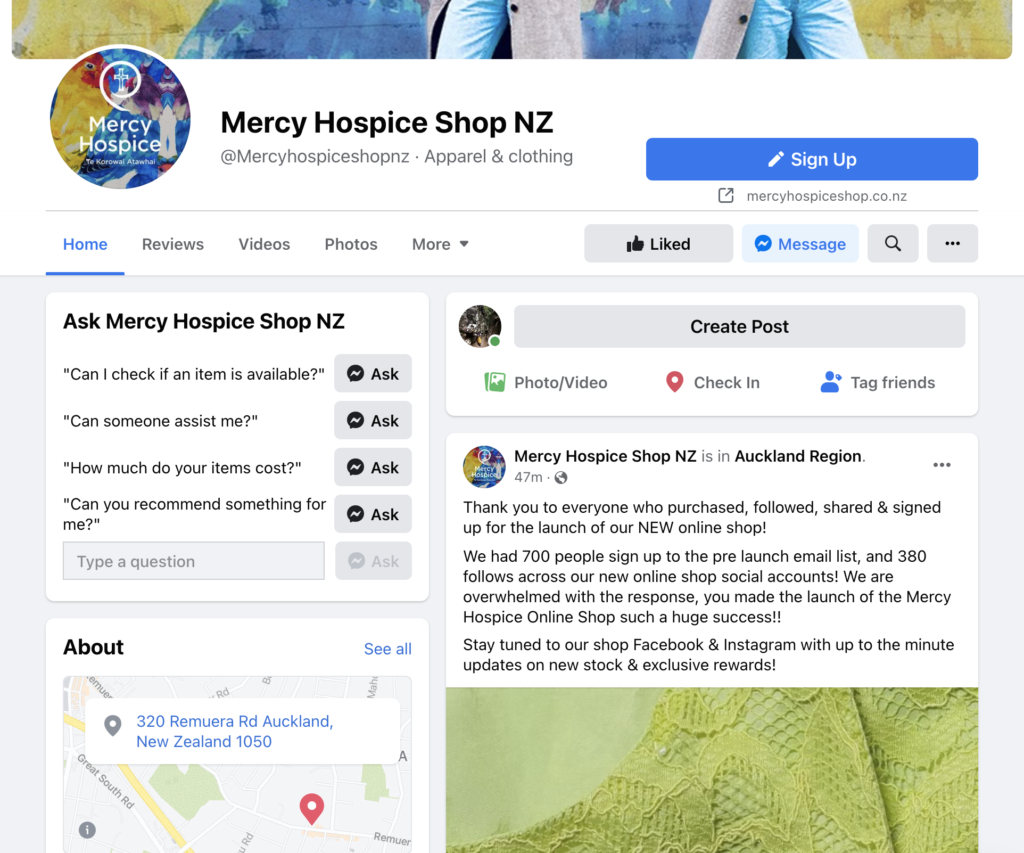
Task: Click the Type a question field
Action: (x=194, y=561)
